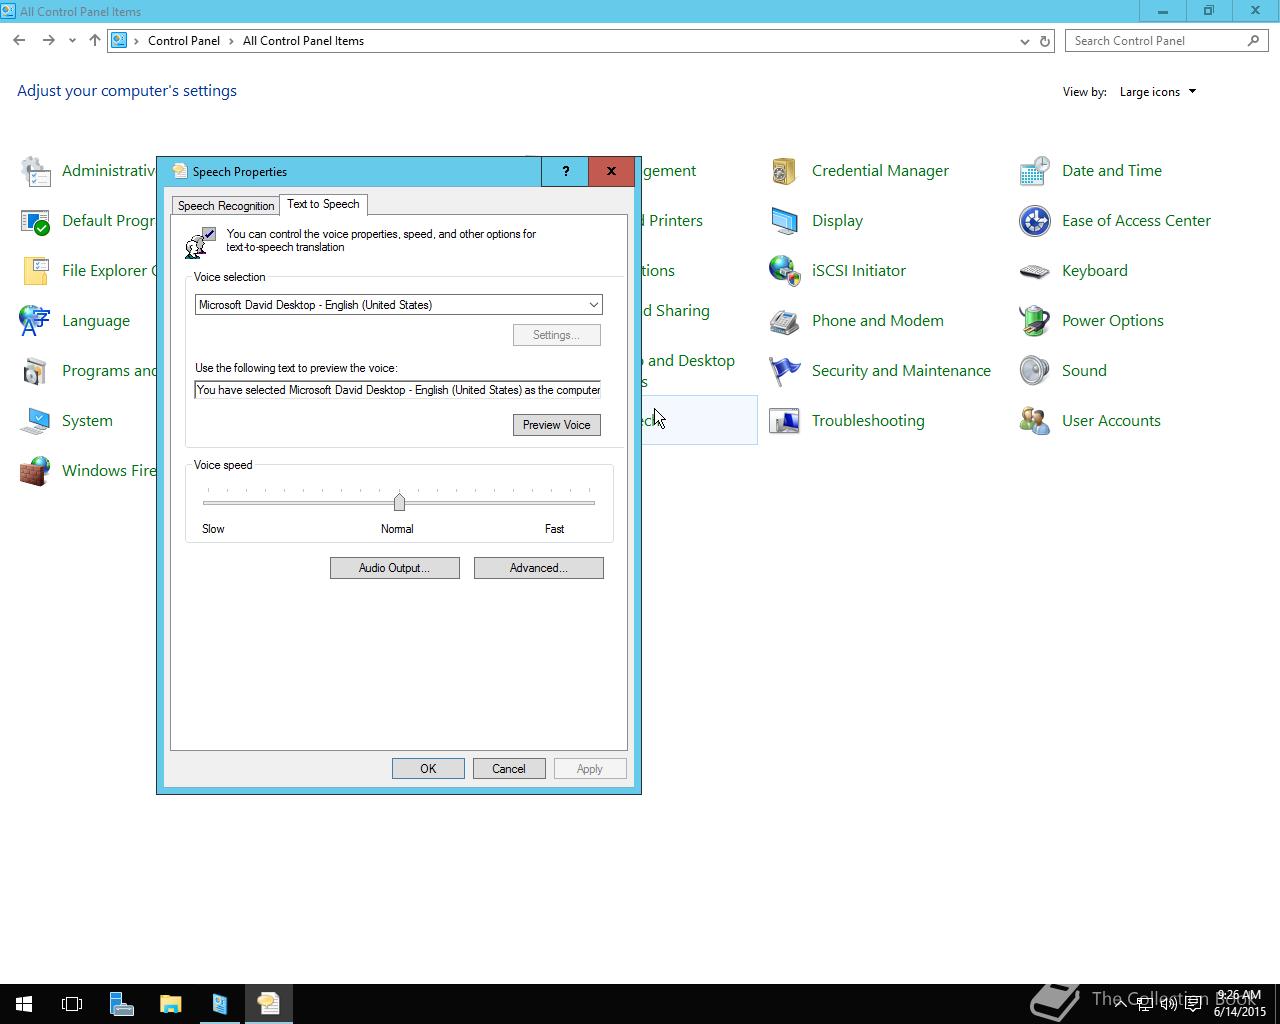
Task: Select the Text to Speech tab
Action: pyautogui.click(x=323, y=204)
